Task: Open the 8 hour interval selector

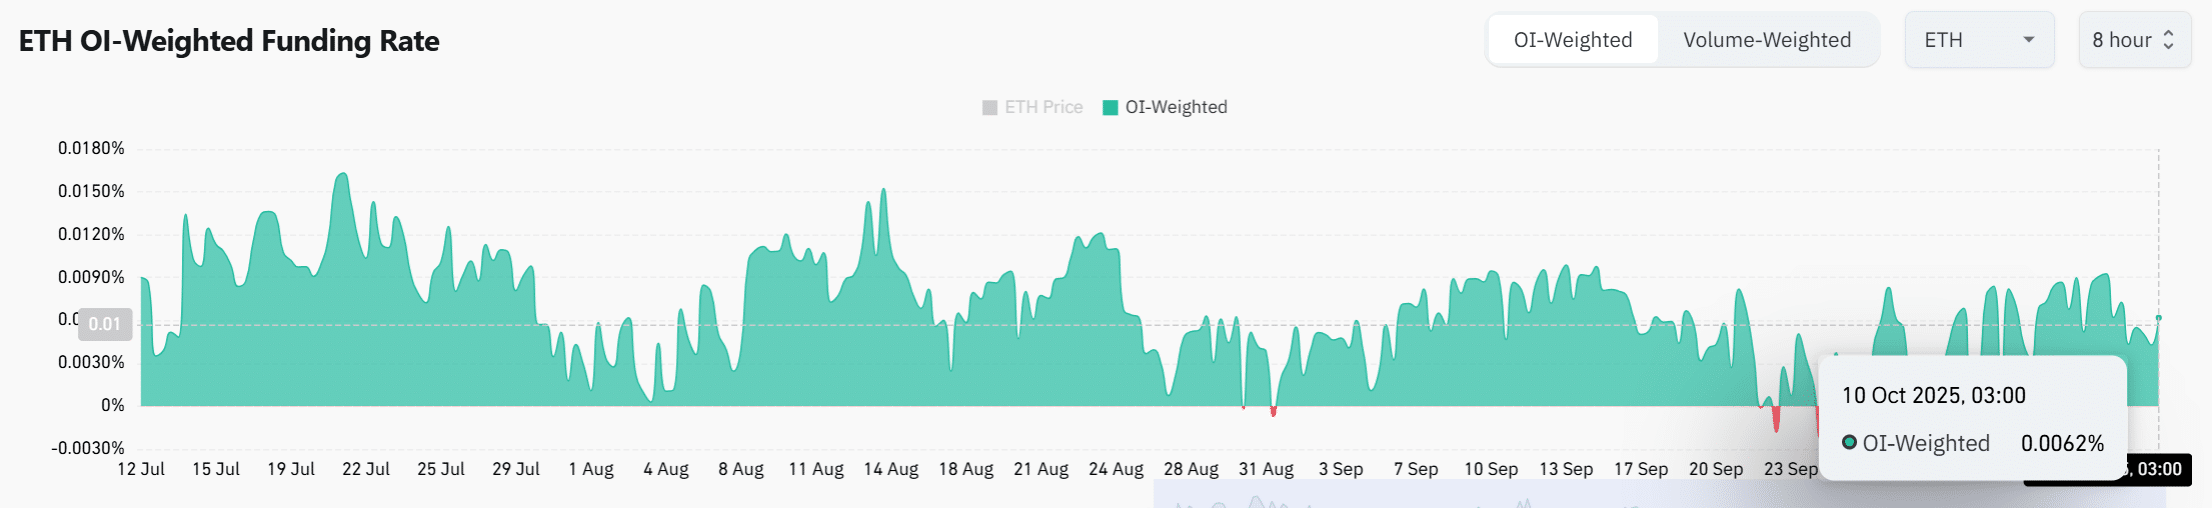Action: (x=2133, y=40)
